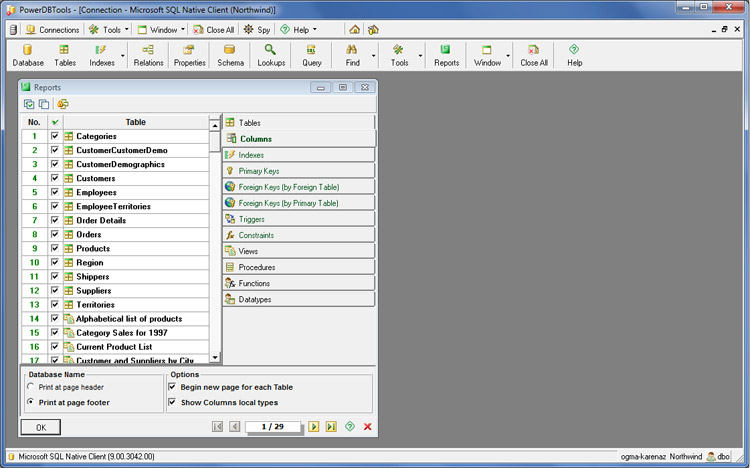The height and width of the screenshot is (468, 750).
Task: Click the page number field
Action: [x=273, y=427]
